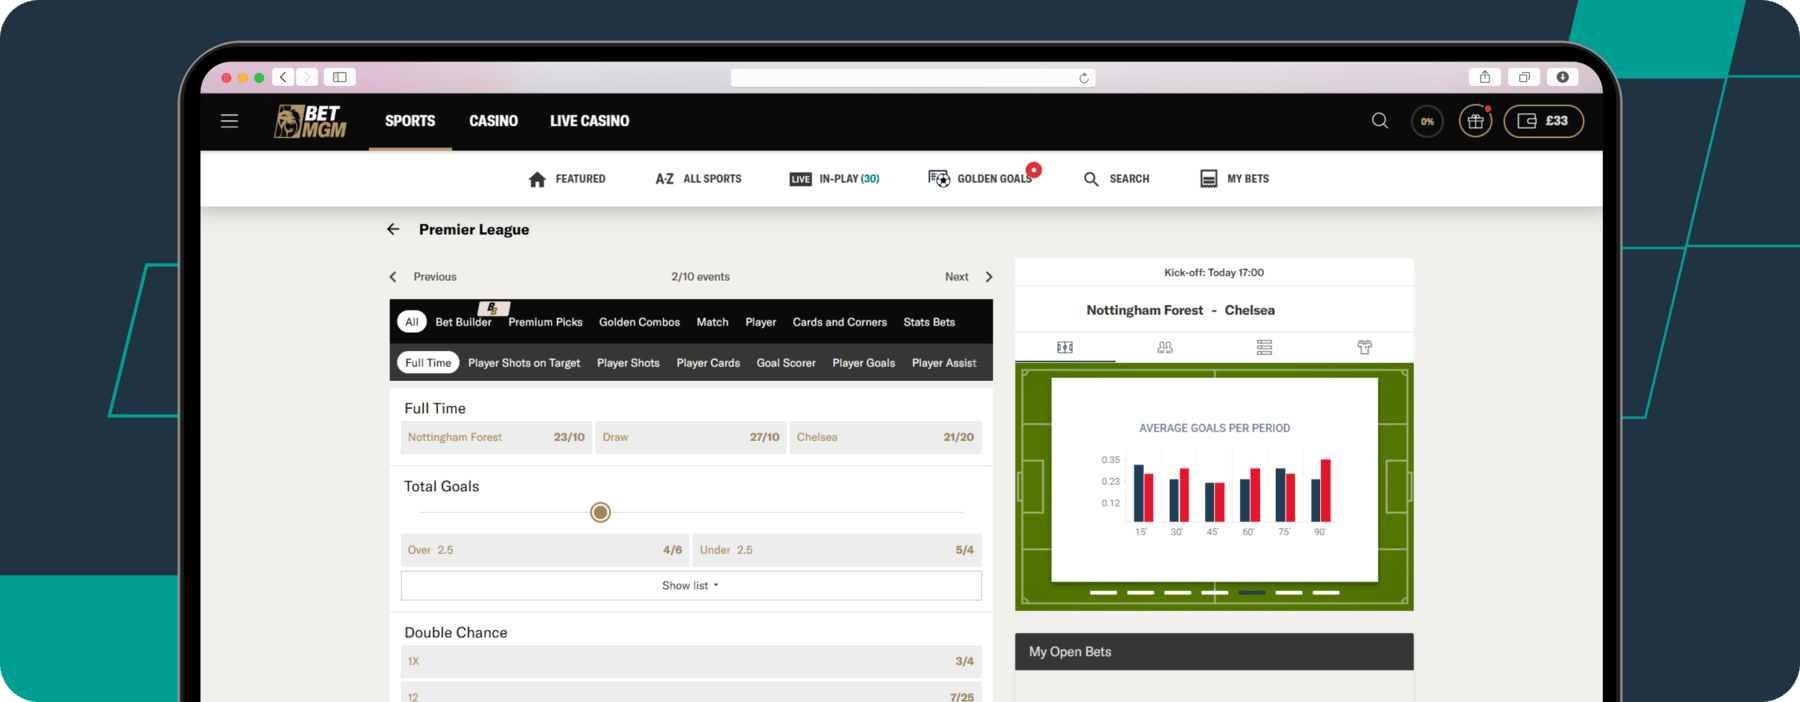Expand the Show list dropdown
The image size is (1800, 702).
click(691, 586)
